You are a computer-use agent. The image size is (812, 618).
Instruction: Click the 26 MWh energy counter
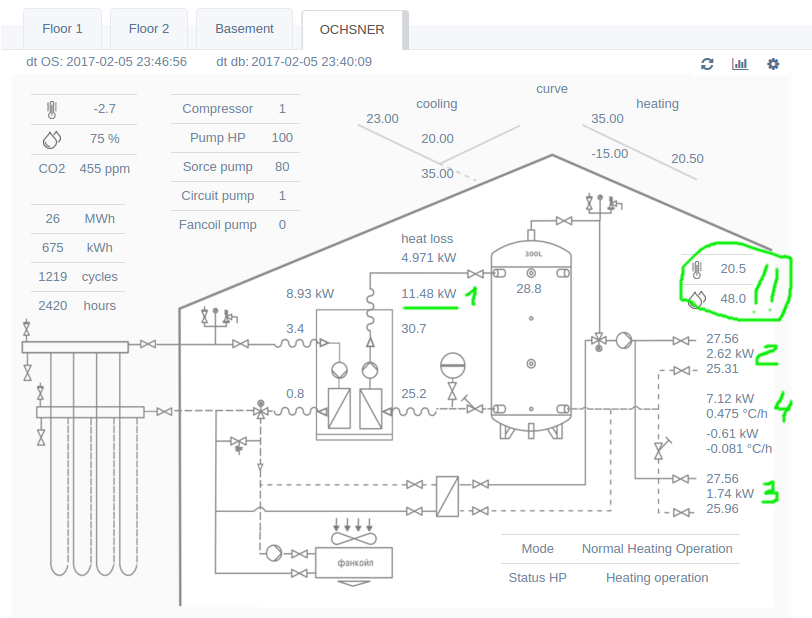pos(78,219)
